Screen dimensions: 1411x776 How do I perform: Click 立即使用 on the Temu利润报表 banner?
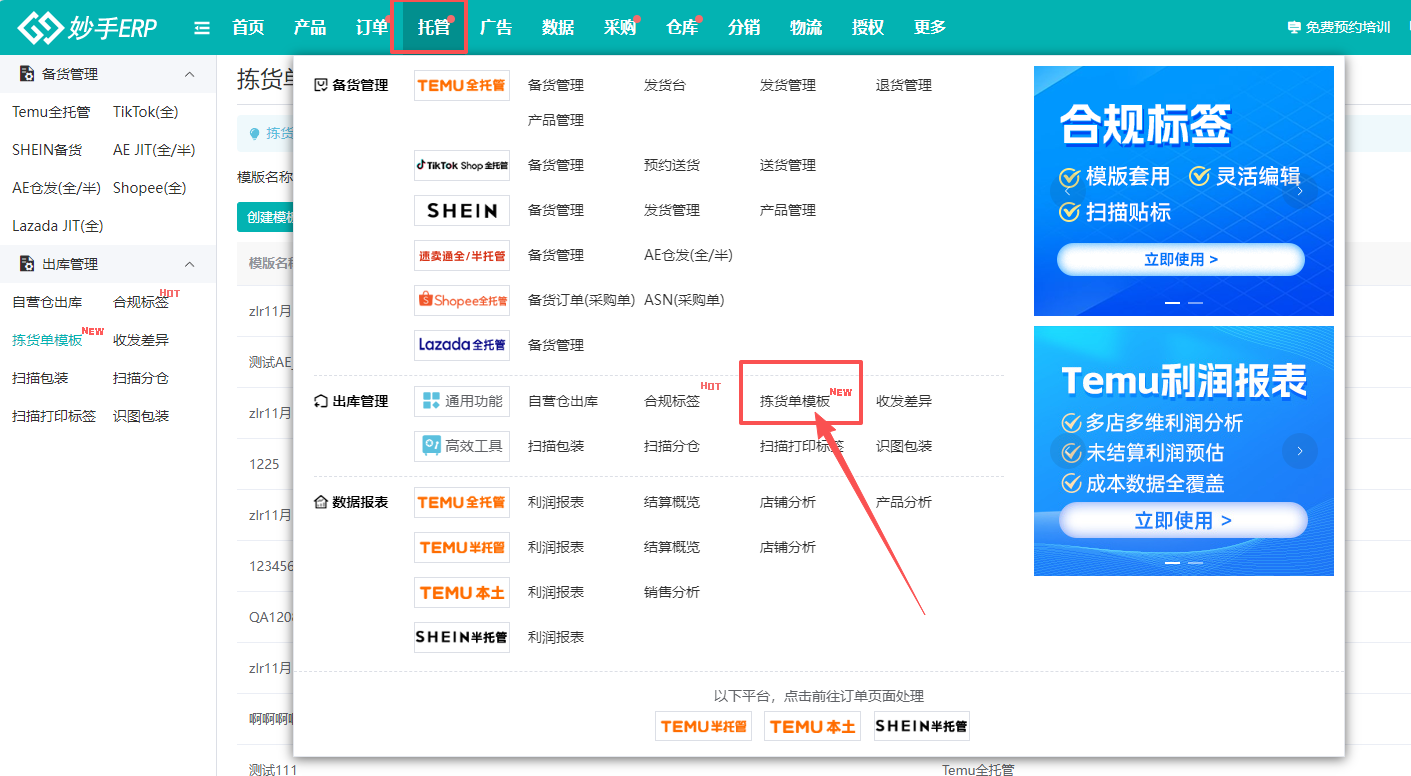click(1183, 520)
